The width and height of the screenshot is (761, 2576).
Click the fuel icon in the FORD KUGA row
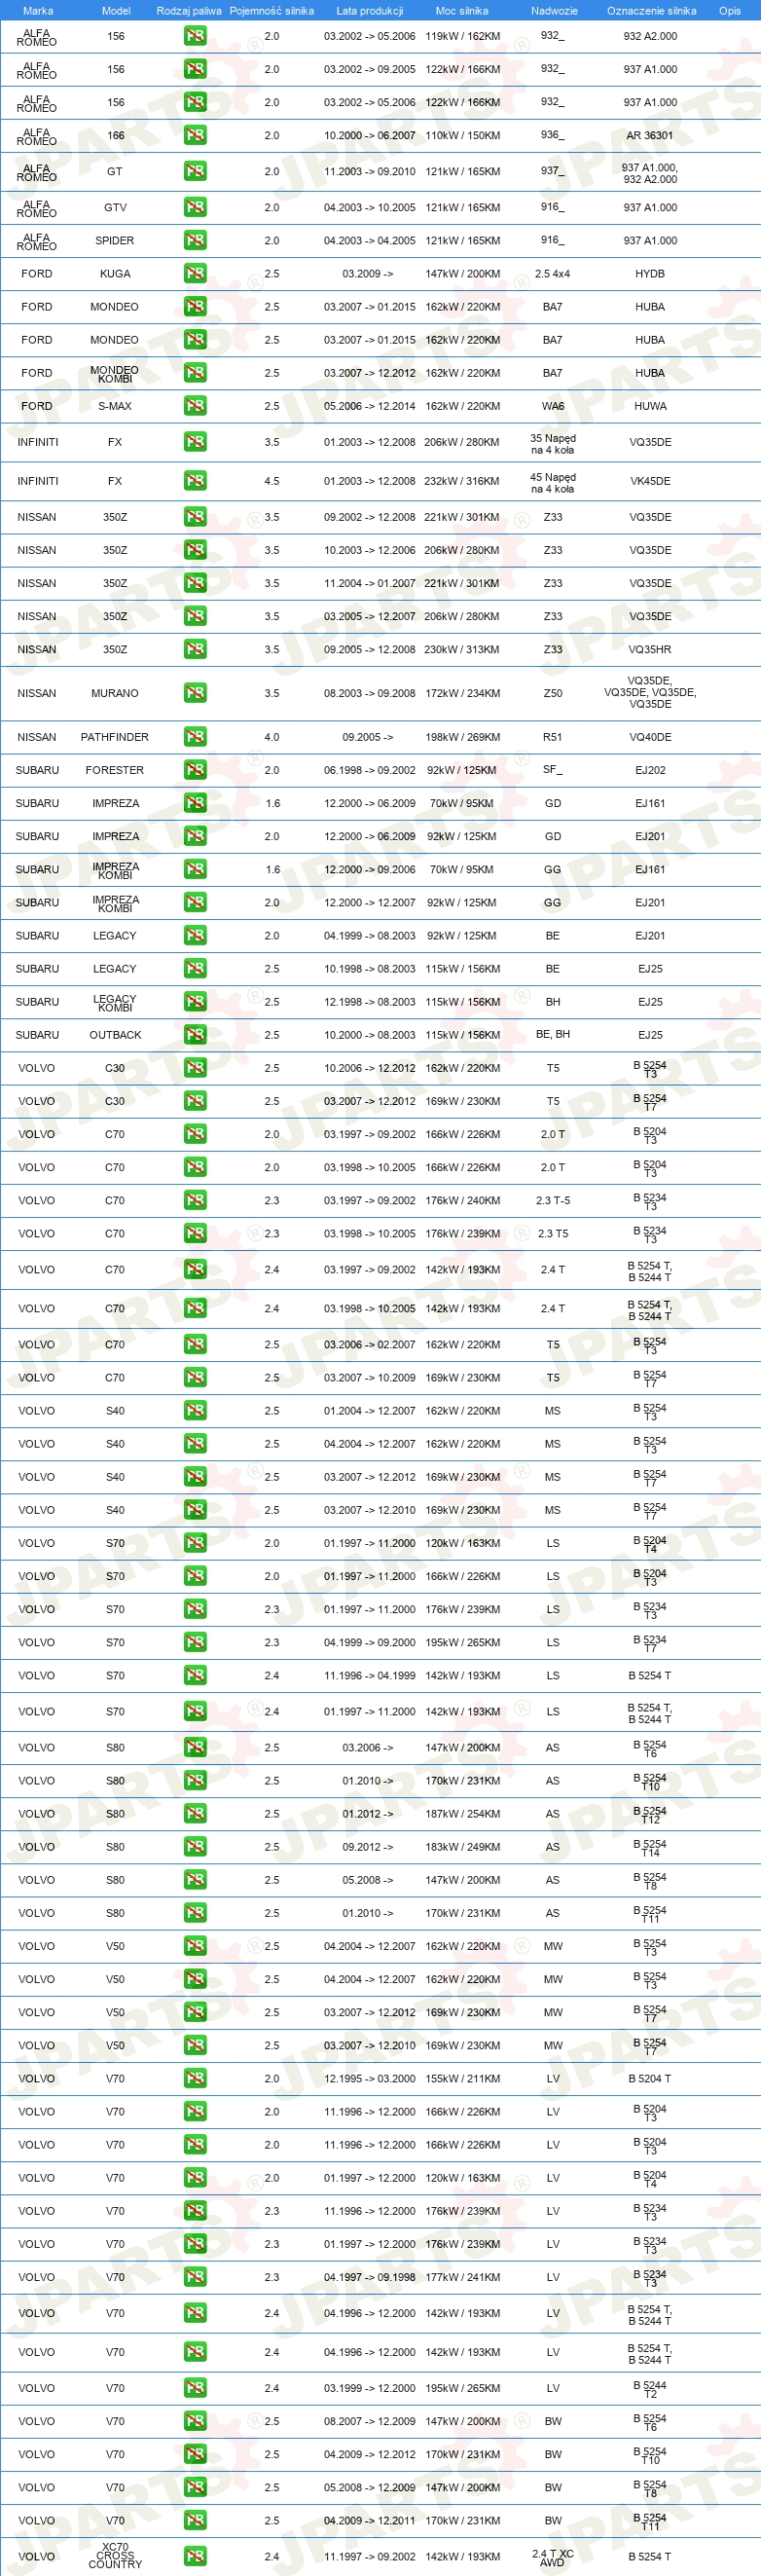[195, 273]
